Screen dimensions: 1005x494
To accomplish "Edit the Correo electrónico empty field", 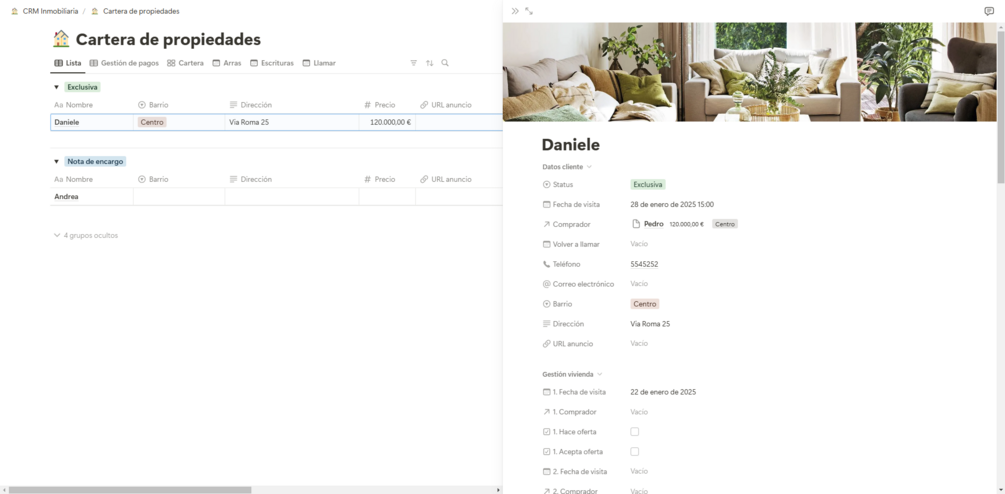I will pyautogui.click(x=639, y=284).
